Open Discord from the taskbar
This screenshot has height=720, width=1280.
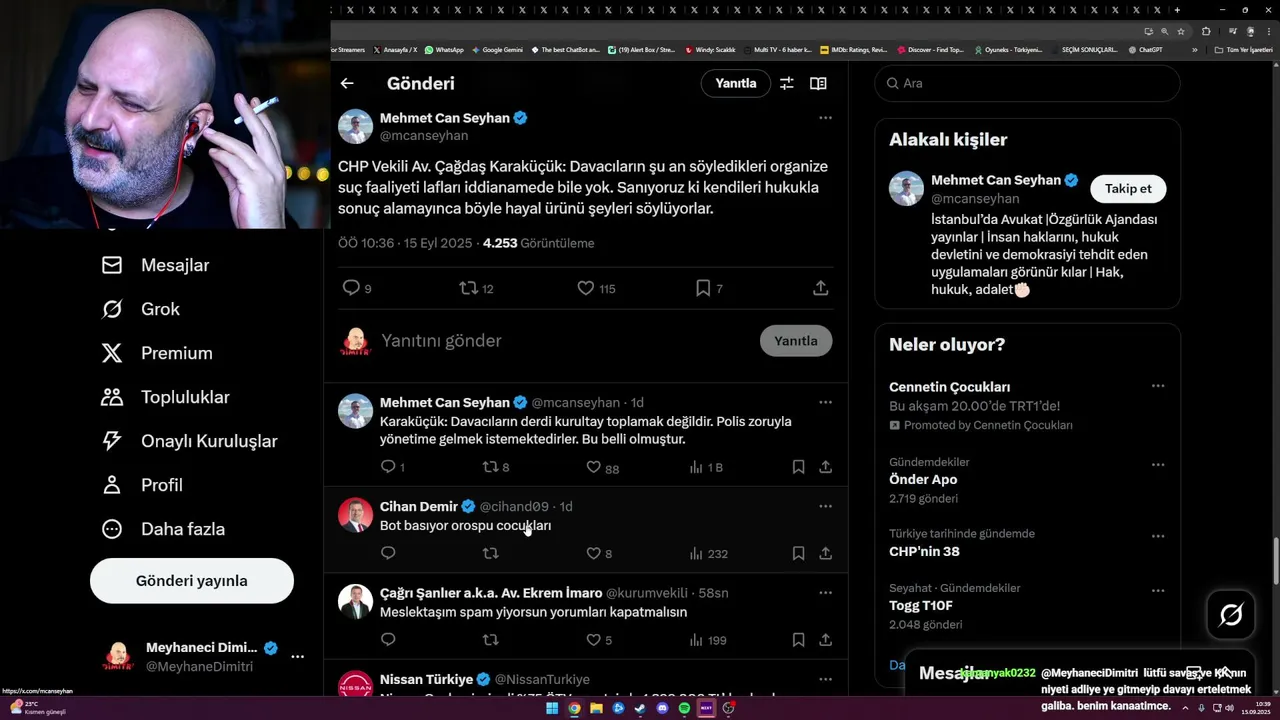[663, 708]
